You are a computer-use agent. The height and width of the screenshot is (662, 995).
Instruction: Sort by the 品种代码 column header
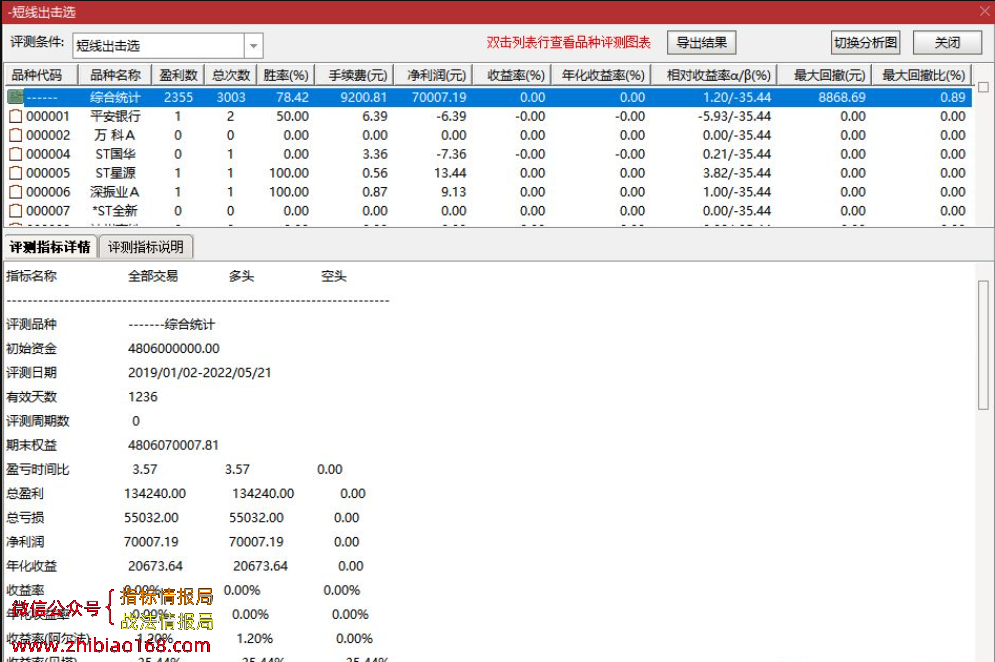(41, 75)
